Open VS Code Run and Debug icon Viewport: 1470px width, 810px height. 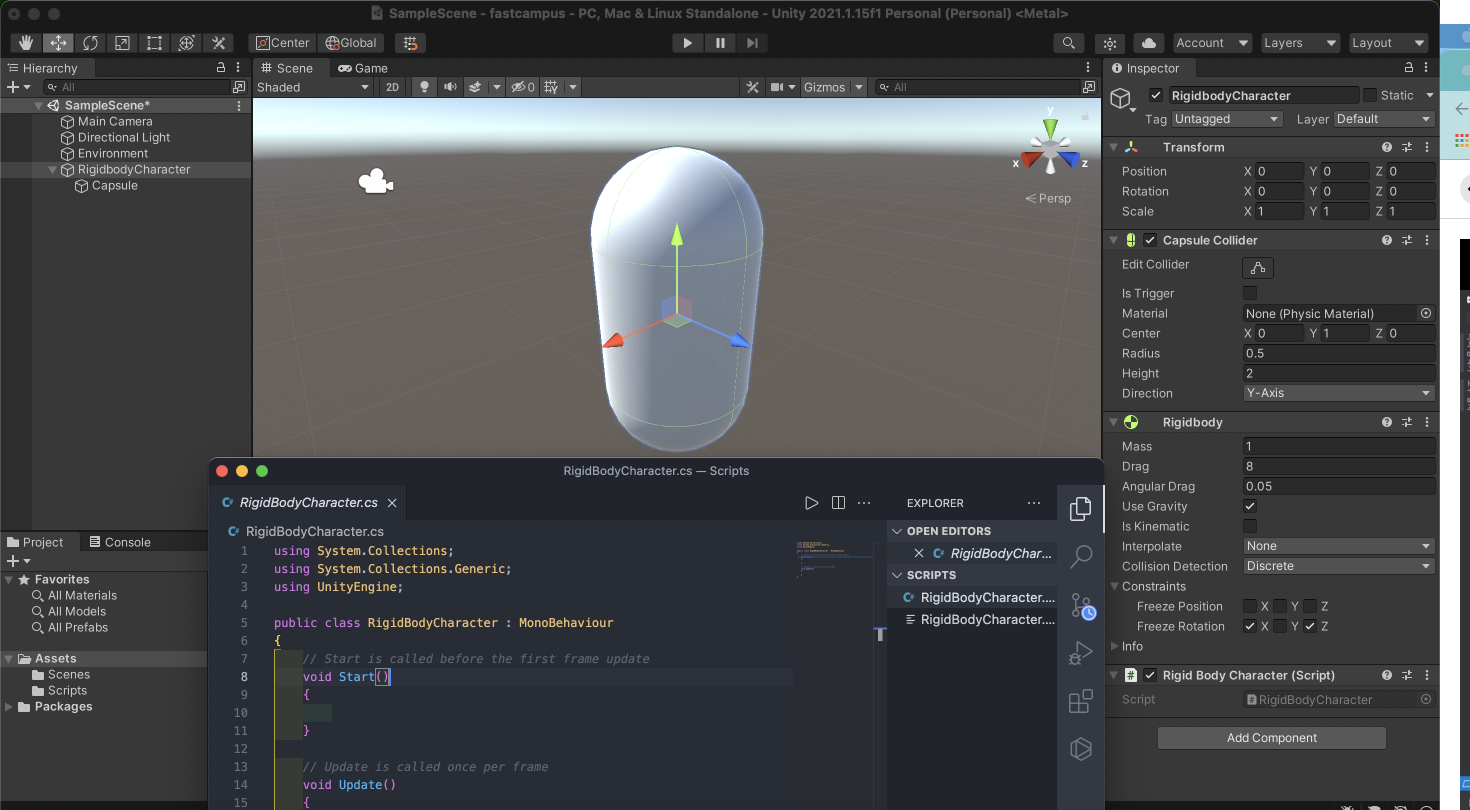coord(1080,653)
